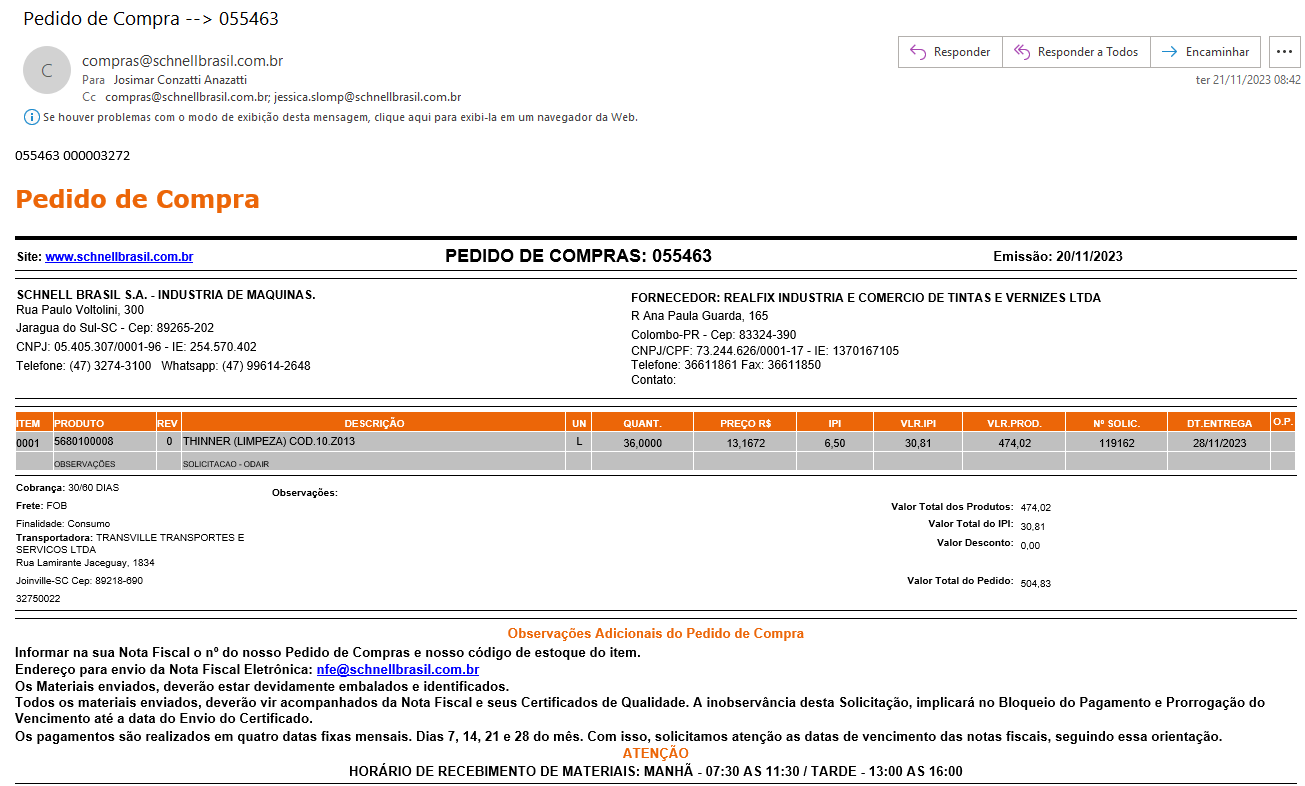Image resolution: width=1305 pixels, height=786 pixels.
Task: Click the email subject Pedido de Compra --> 055463
Action: click(151, 19)
